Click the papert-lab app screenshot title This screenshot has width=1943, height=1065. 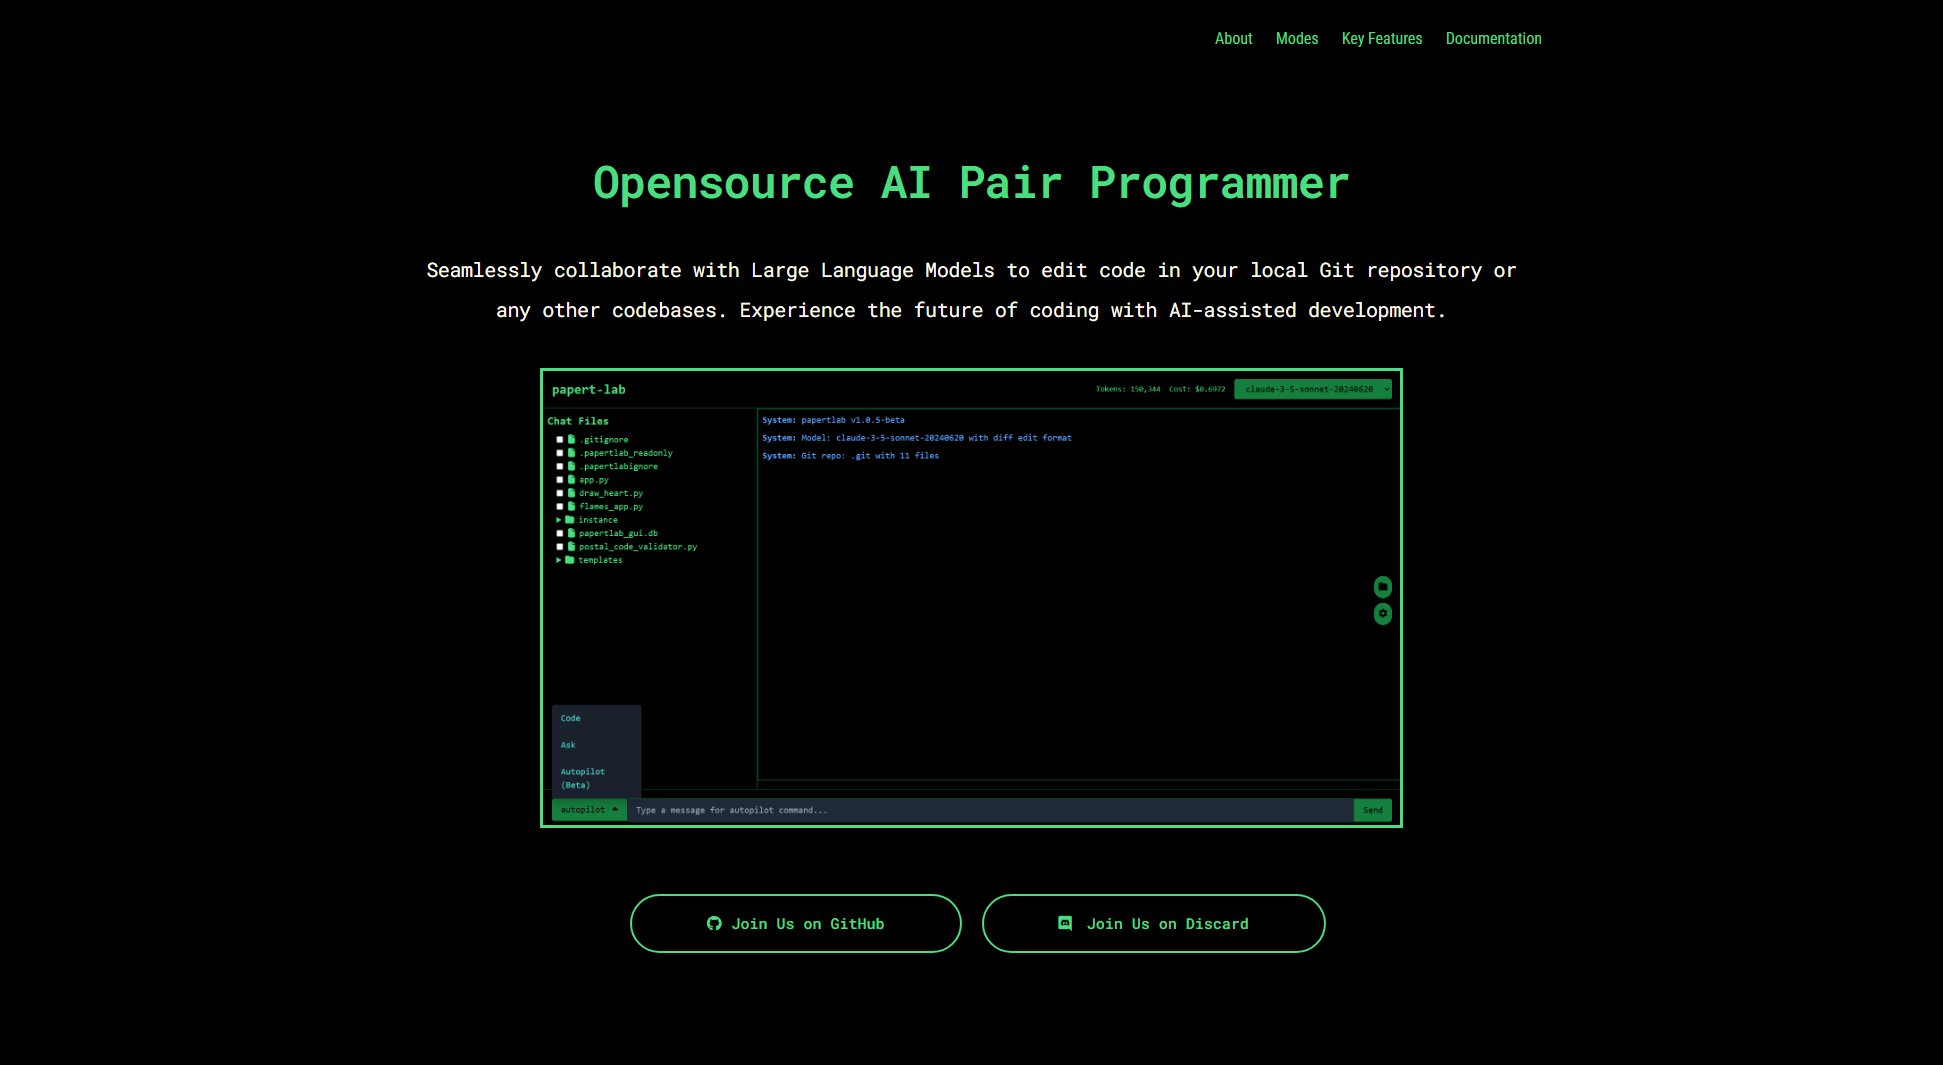[588, 390]
